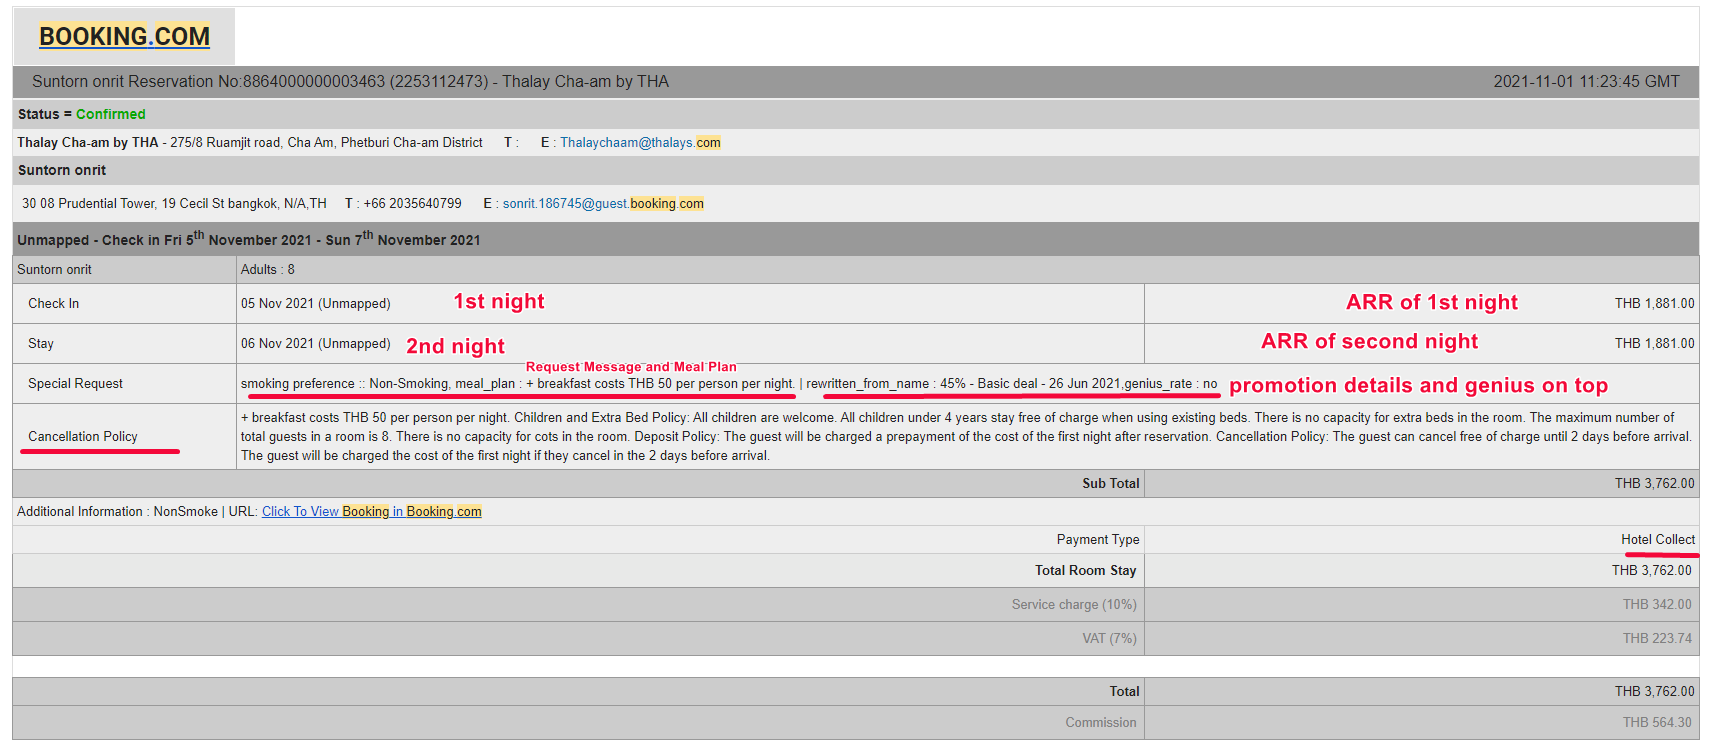Click the date '06 Nov 2021 (Unmapped)'
Viewport: 1720px width, 755px height.
[316, 344]
